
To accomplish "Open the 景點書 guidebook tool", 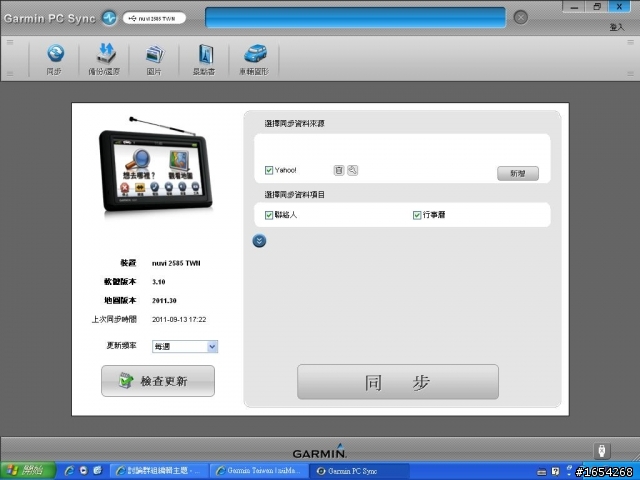I will pyautogui.click(x=204, y=60).
